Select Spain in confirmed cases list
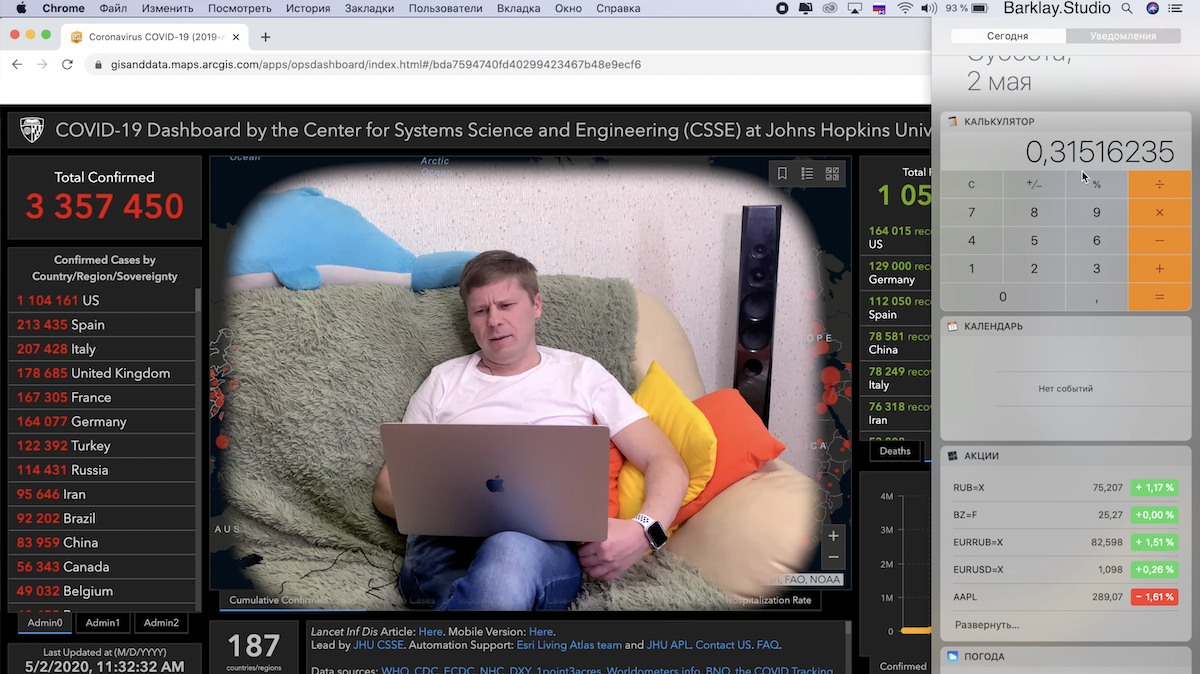Screen dimensions: 1200x674 [x=102, y=324]
